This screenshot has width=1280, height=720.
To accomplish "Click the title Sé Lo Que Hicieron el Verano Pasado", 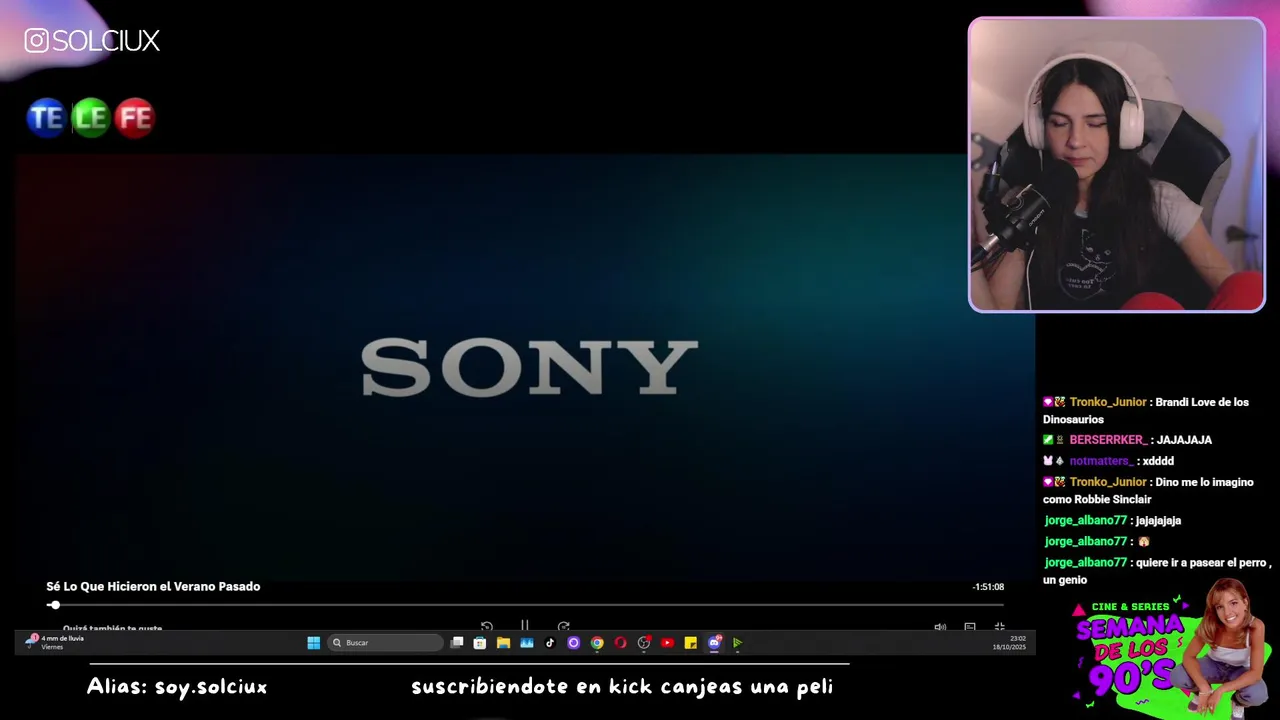I will point(153,587).
